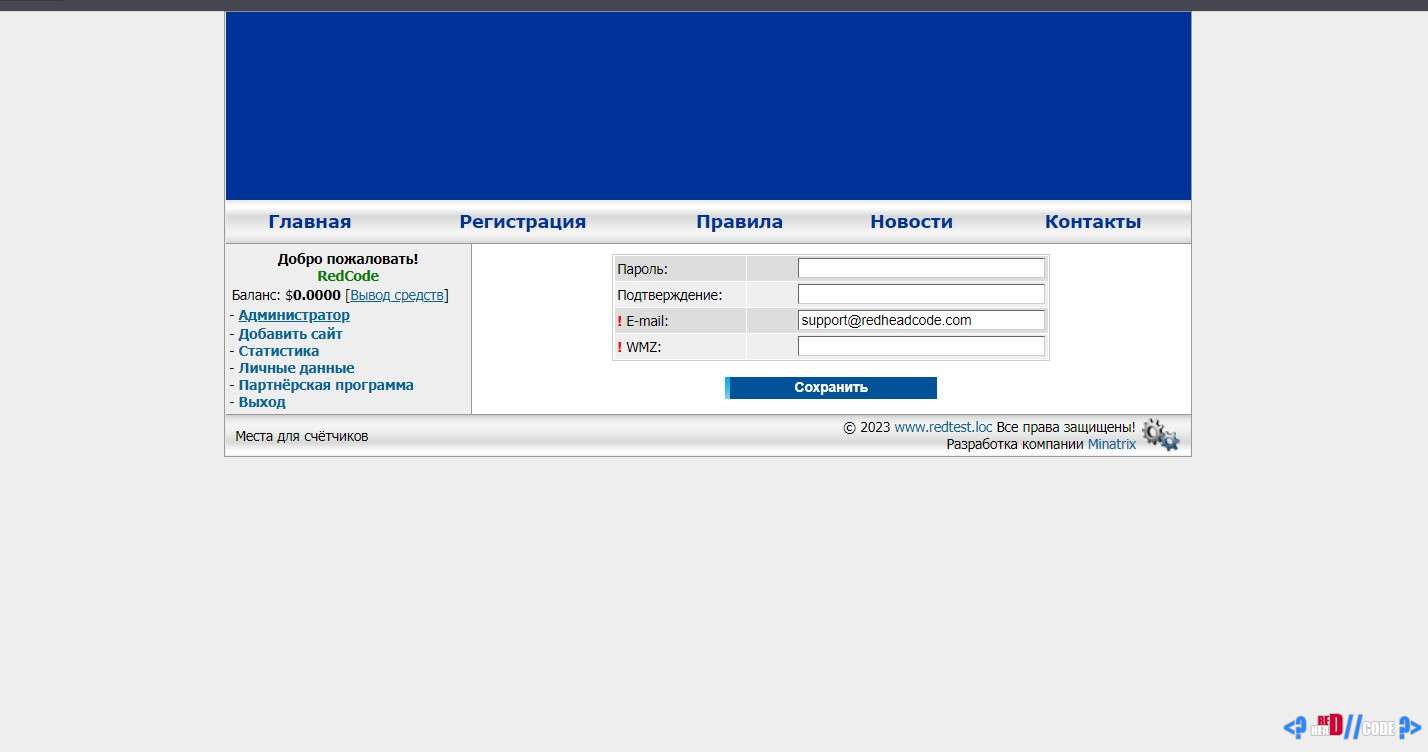Click the Места для счётчиков text
Viewport: 1428px width, 752px height.
click(x=301, y=436)
